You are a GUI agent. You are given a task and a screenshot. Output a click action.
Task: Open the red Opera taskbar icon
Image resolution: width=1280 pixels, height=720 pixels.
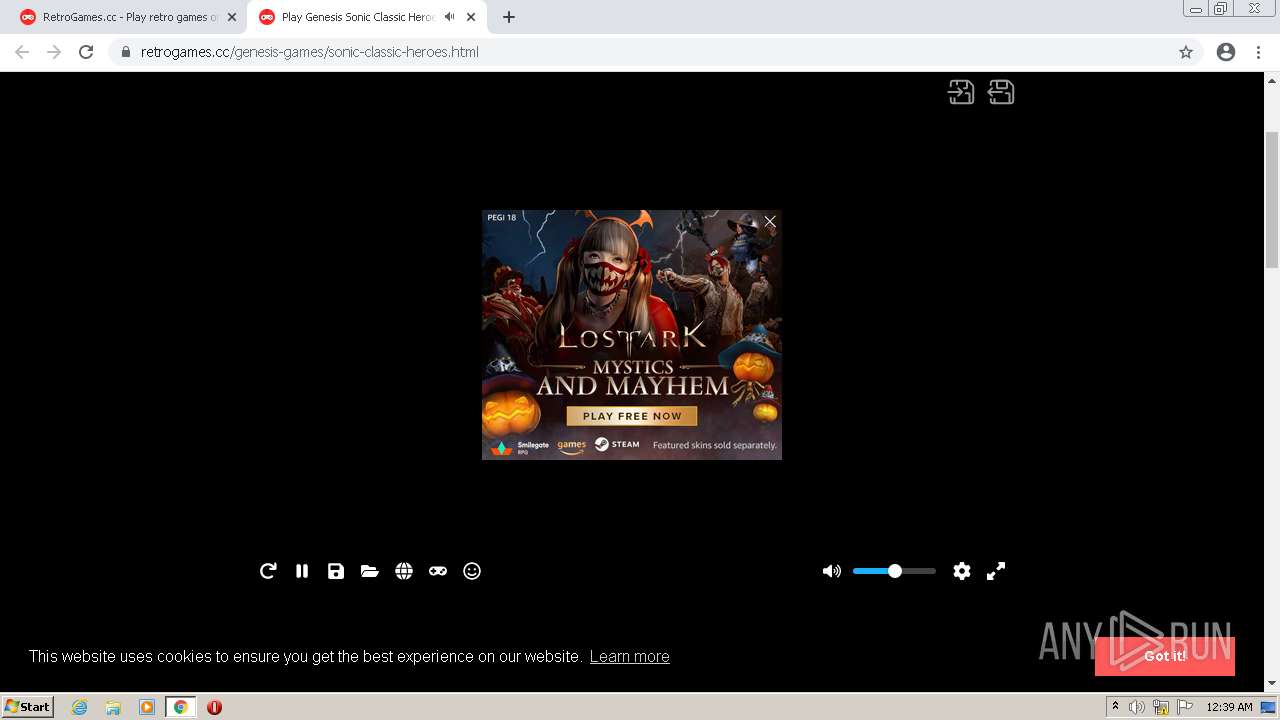214,707
